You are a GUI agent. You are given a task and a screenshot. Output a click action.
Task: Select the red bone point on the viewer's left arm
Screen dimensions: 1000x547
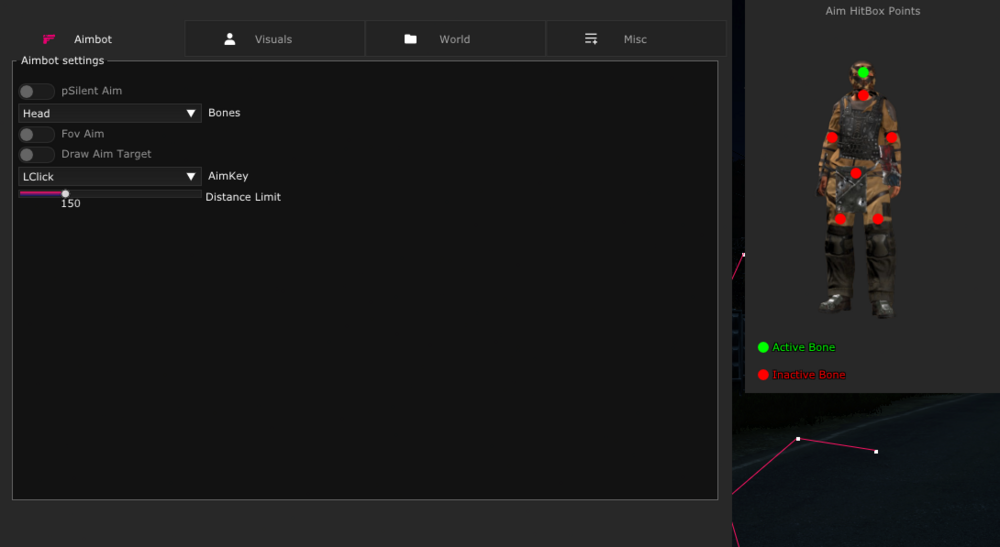(x=832, y=137)
